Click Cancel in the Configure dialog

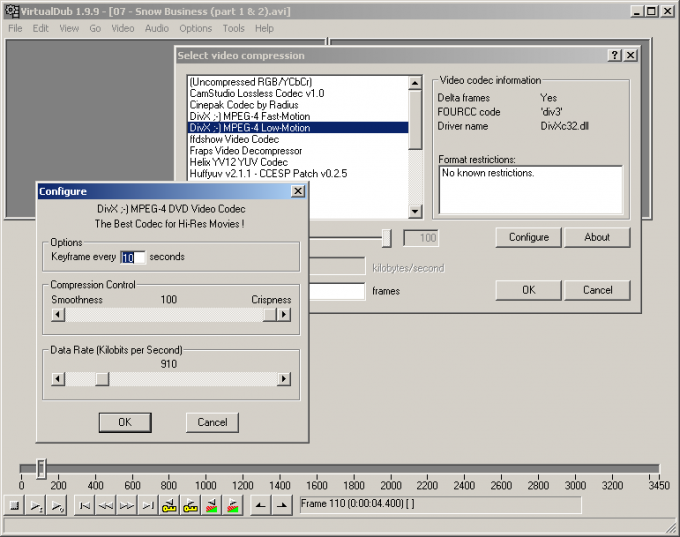212,422
